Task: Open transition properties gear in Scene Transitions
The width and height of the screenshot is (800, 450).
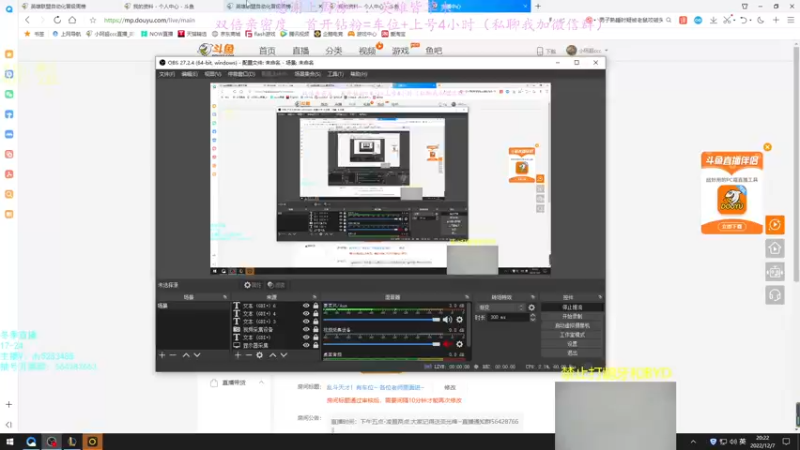Action: [x=532, y=308]
